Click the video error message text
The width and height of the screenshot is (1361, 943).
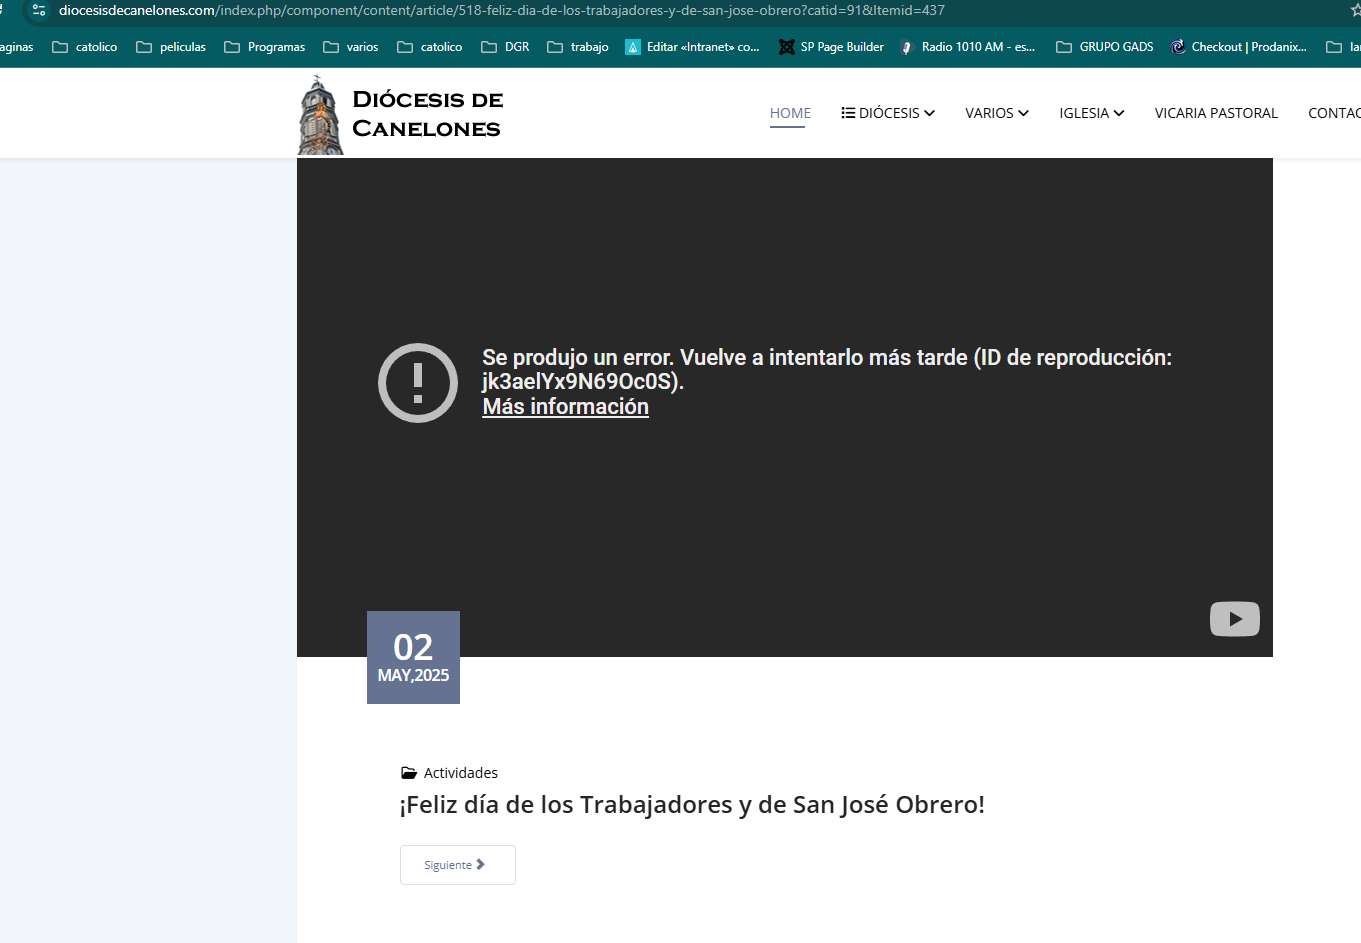click(827, 369)
